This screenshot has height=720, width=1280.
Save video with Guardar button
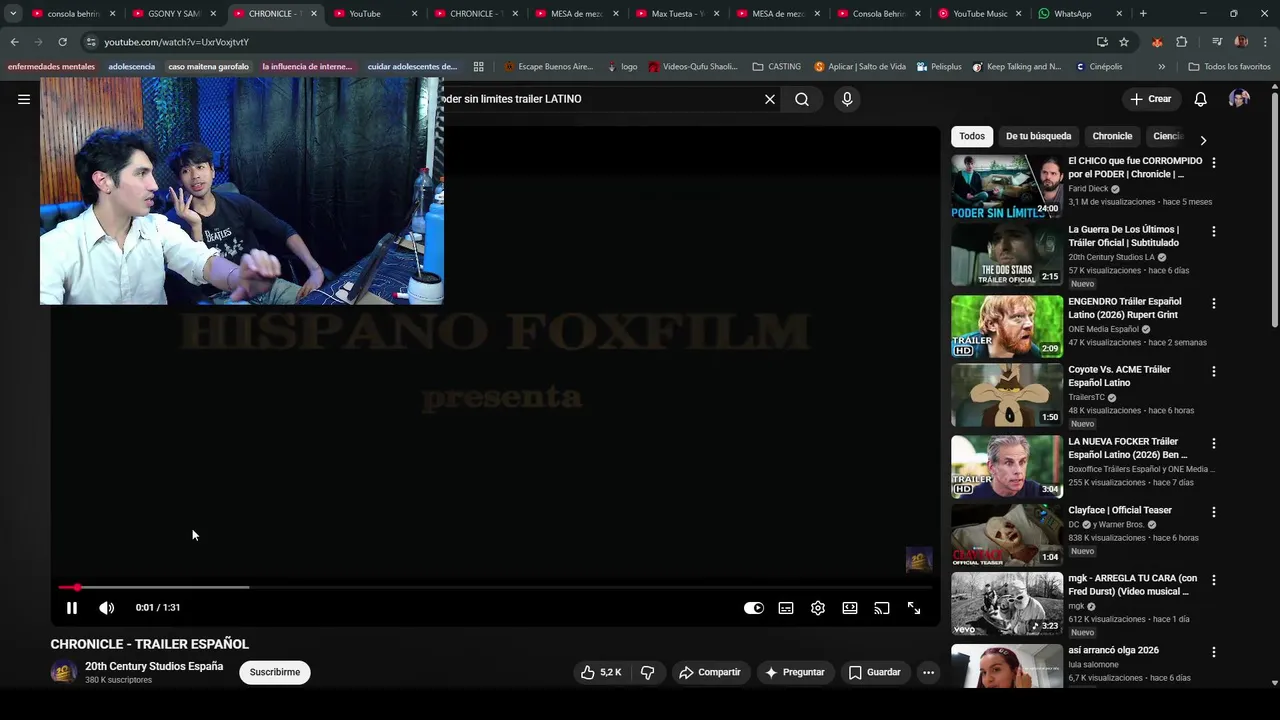875,672
